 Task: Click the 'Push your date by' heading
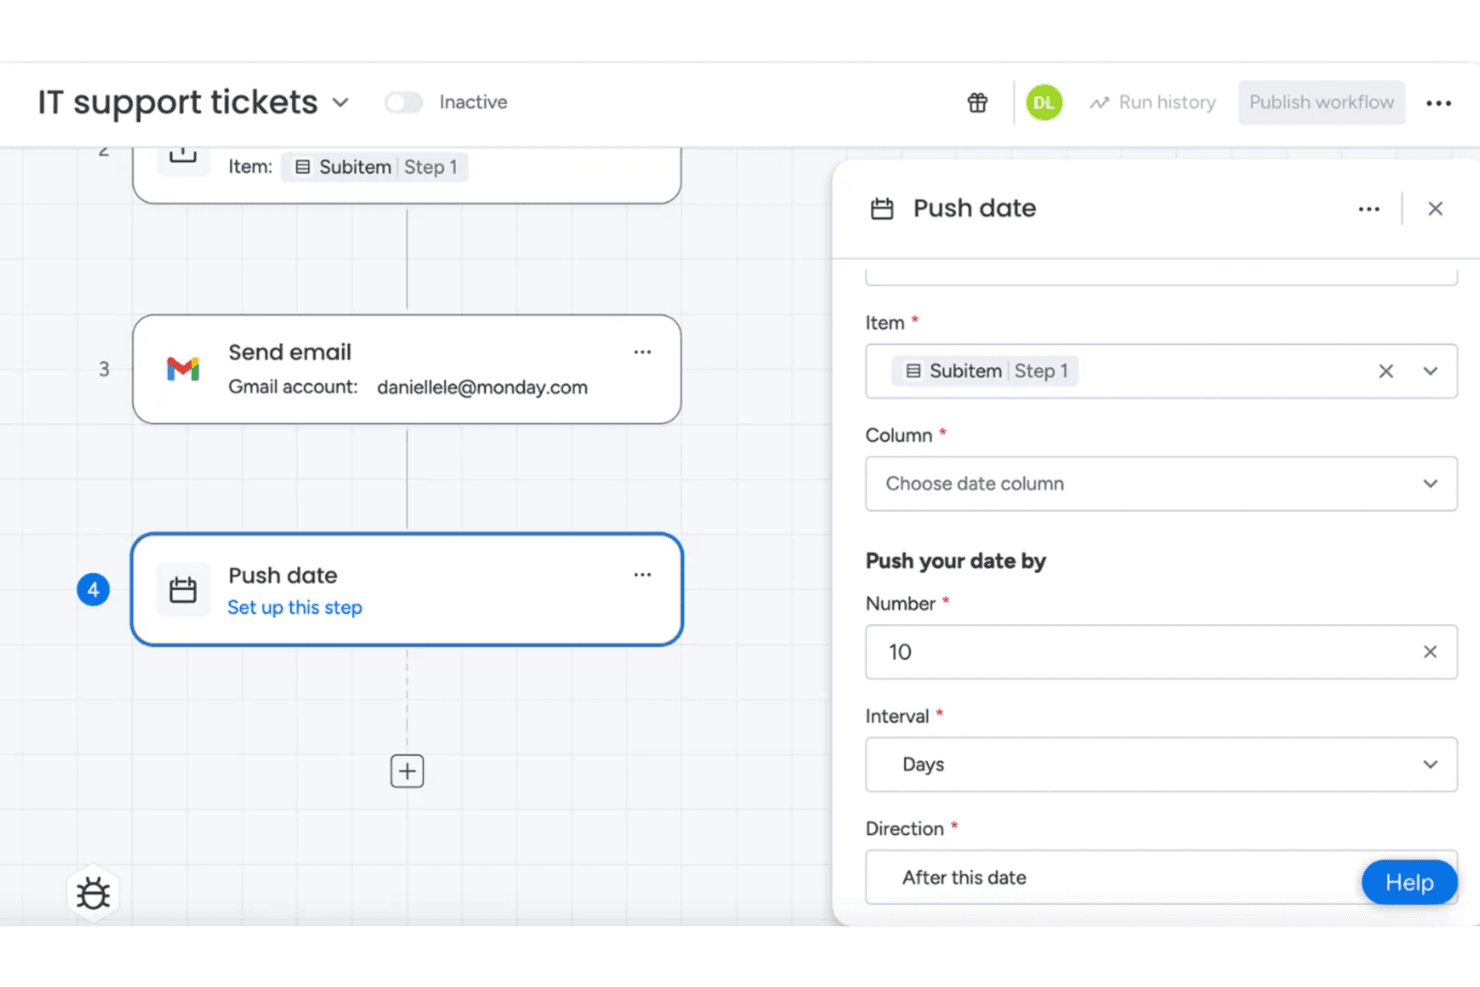point(956,561)
